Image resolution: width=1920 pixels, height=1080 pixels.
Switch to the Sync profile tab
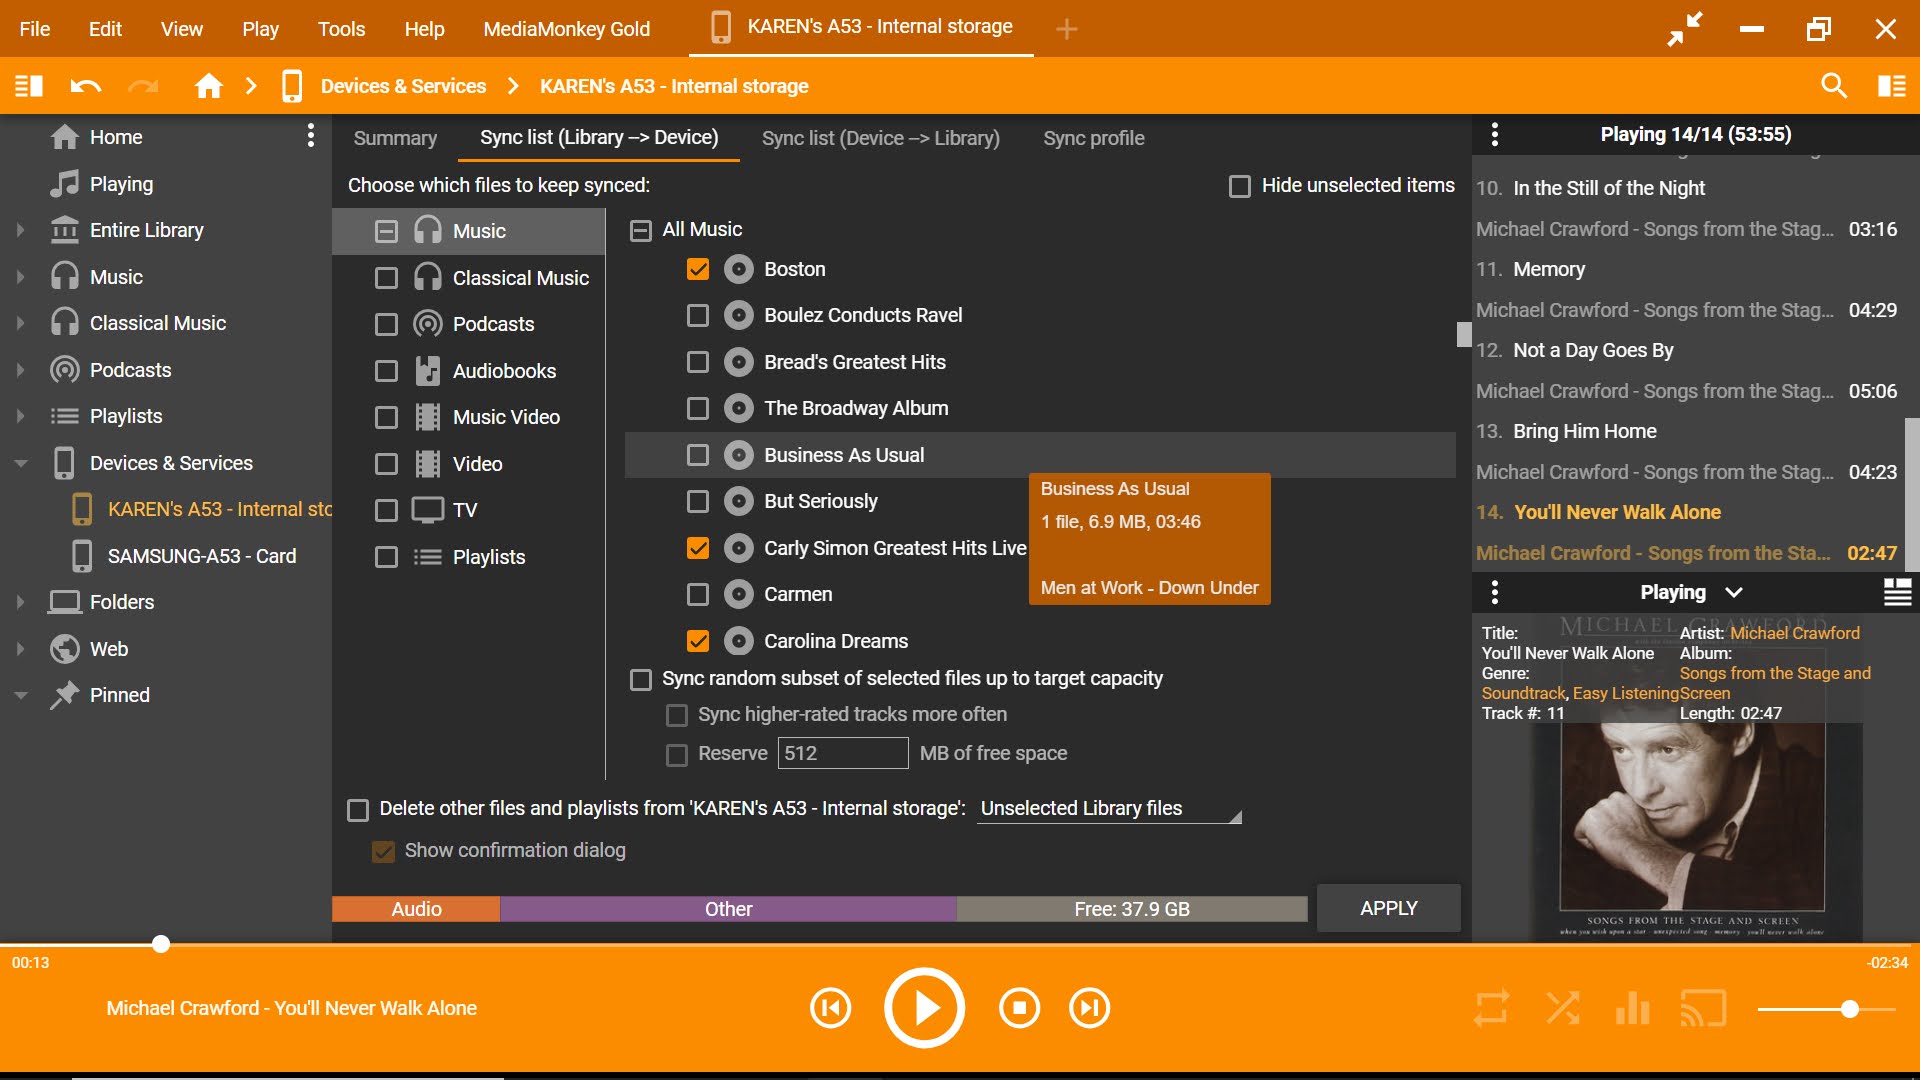coord(1093,138)
